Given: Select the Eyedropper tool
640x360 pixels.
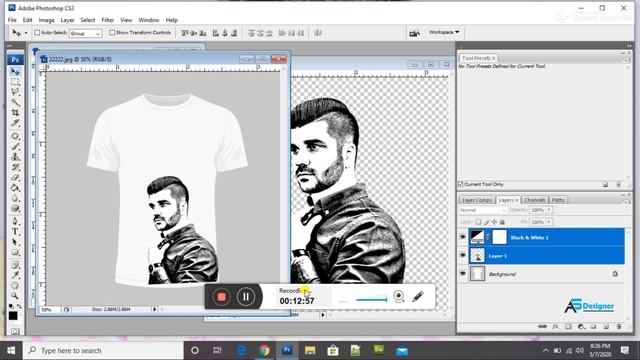Looking at the screenshot, I should click(15, 275).
